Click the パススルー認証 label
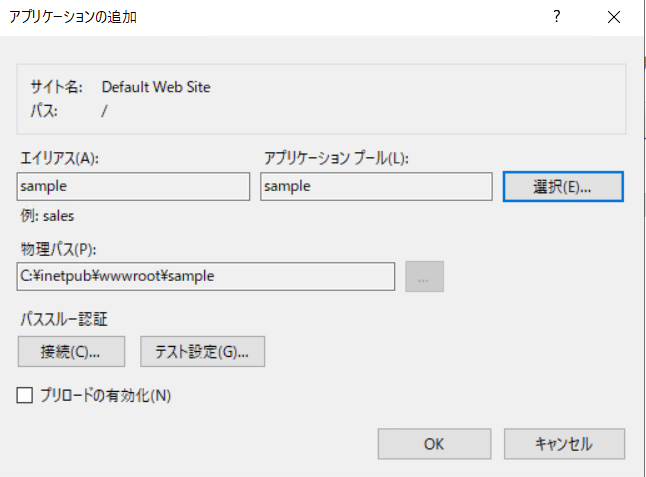Viewport: 646px width, 477px height. (64, 319)
